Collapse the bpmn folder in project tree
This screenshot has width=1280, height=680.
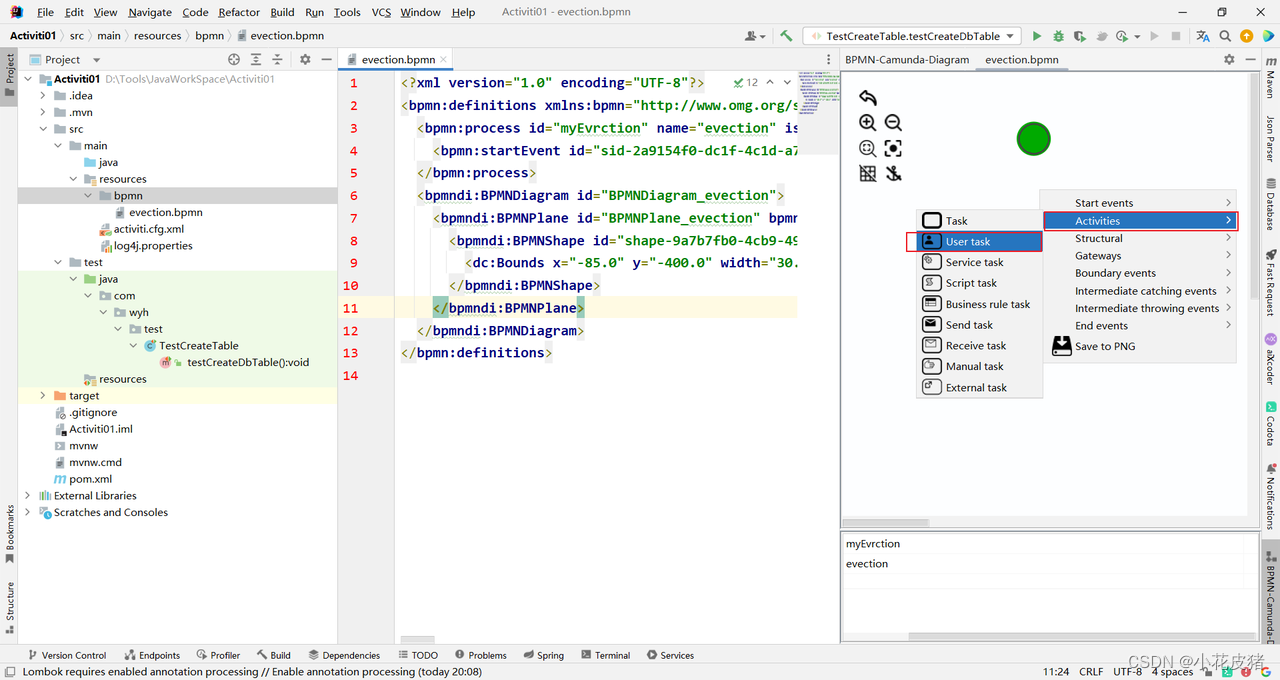[x=89, y=196]
